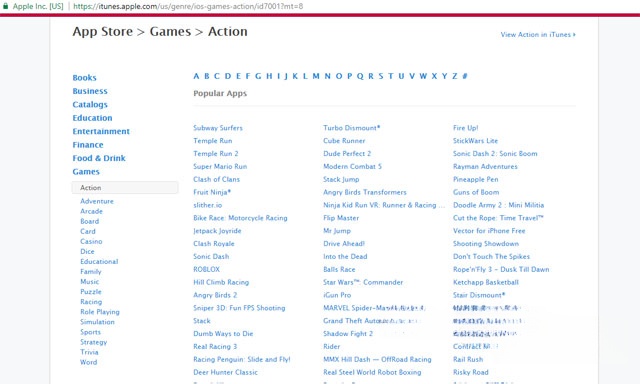Screen dimensions: 640x384
Task: Select the Role Playing subcategory
Action: pyautogui.click(x=100, y=312)
